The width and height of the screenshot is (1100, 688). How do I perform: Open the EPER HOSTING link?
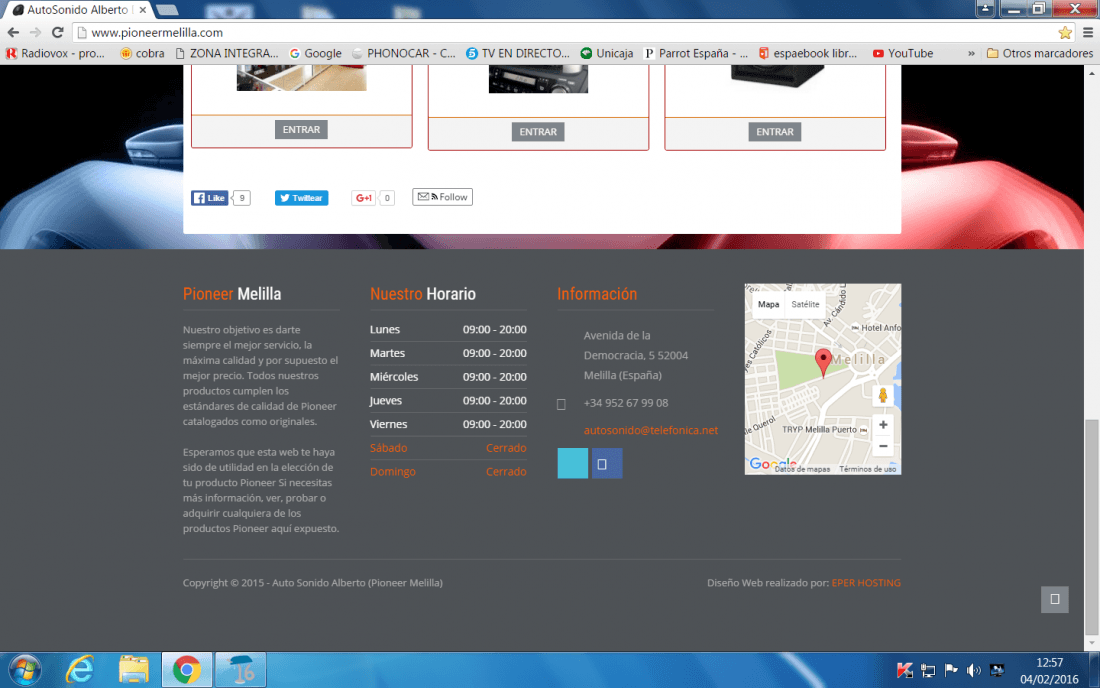click(x=866, y=583)
